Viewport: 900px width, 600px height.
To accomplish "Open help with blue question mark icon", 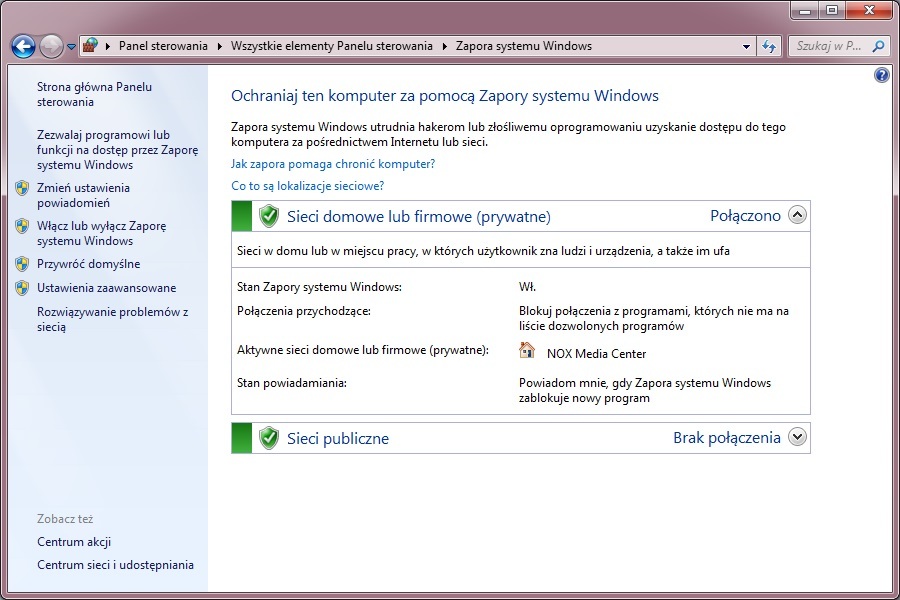I will tap(882, 75).
